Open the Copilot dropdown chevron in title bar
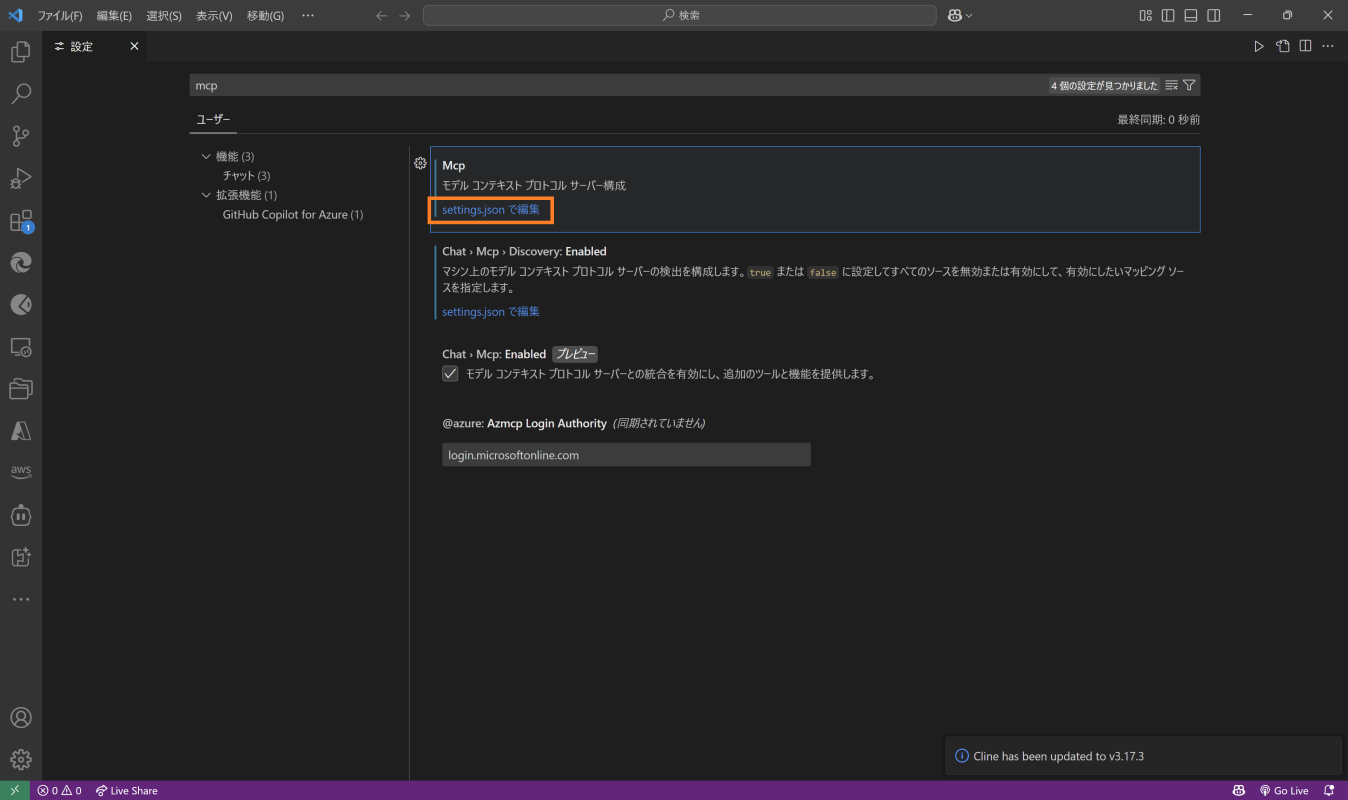 click(x=969, y=16)
